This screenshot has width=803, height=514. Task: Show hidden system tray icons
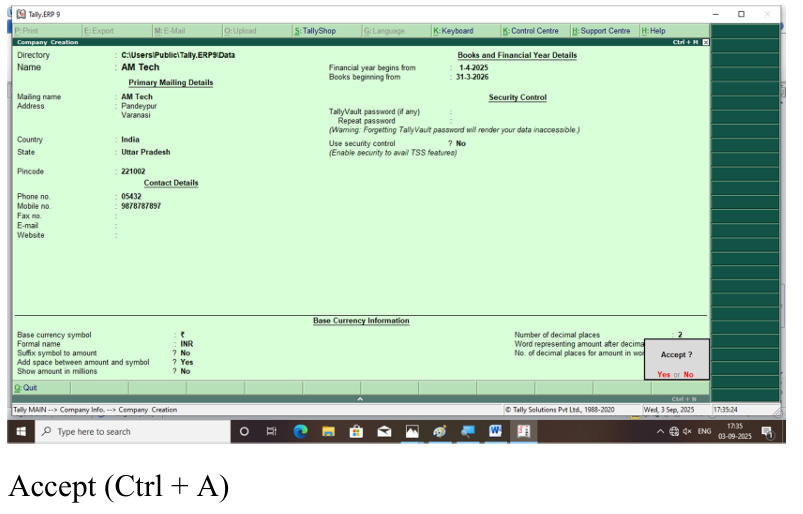click(x=660, y=431)
